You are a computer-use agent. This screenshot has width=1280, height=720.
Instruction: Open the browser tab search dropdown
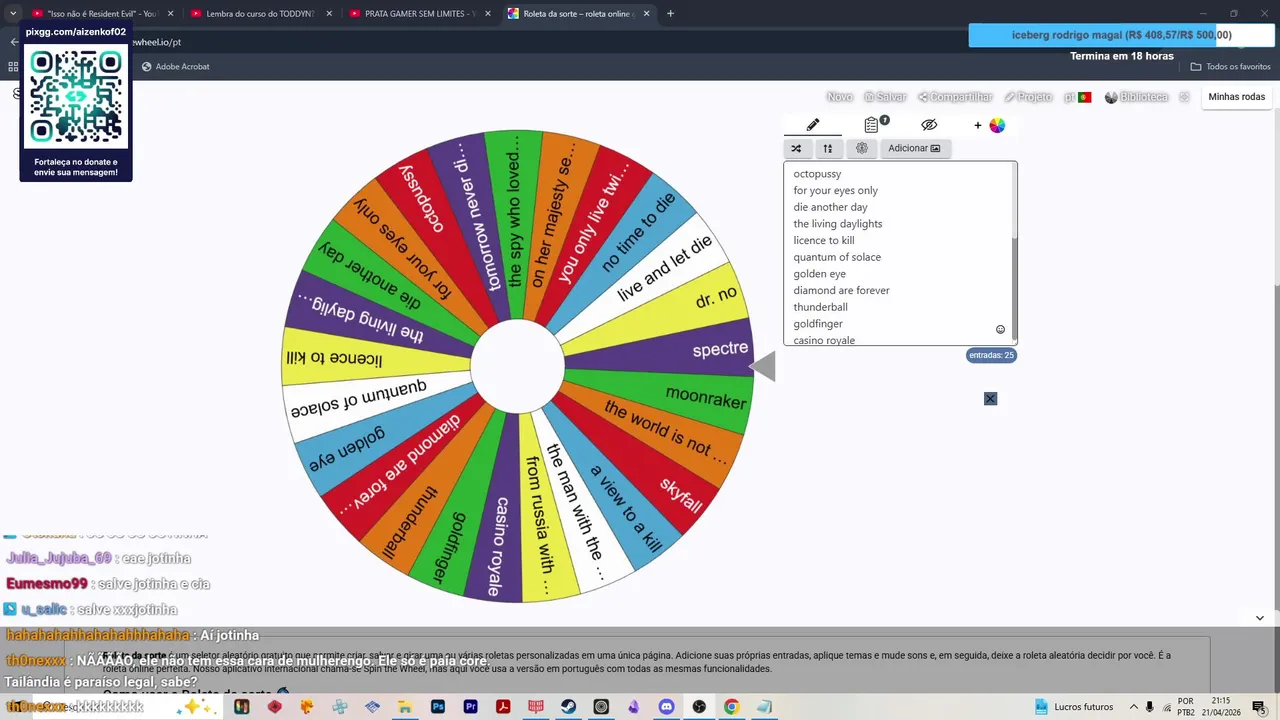pos(13,14)
